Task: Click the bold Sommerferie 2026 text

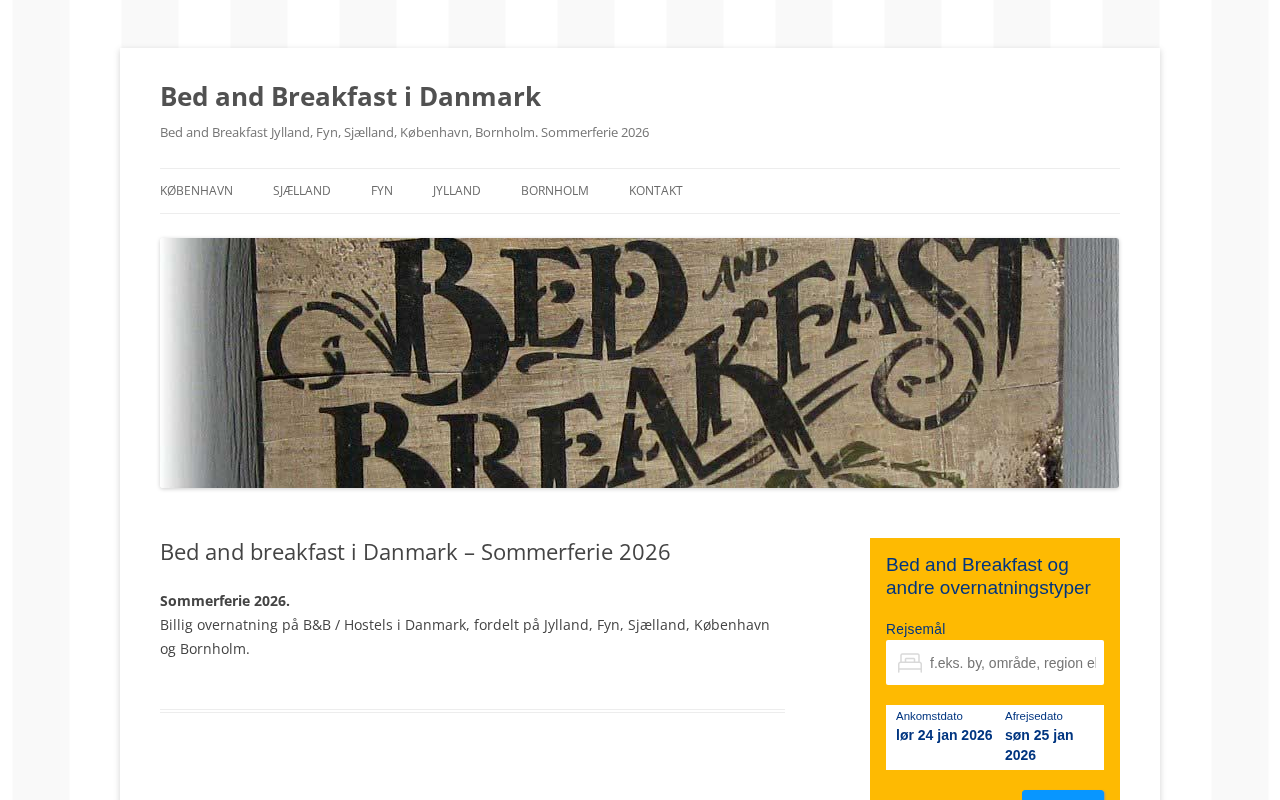Action: pos(225,601)
